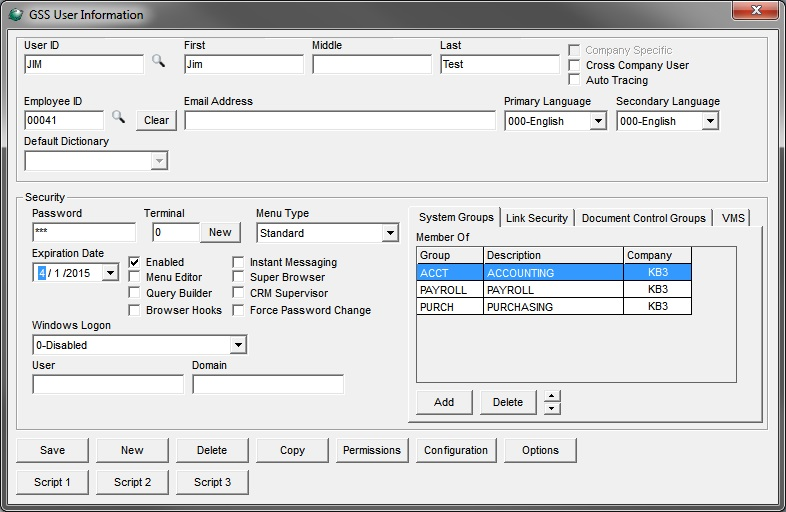Click Delete under Member Of list
The image size is (786, 512).
point(508,402)
